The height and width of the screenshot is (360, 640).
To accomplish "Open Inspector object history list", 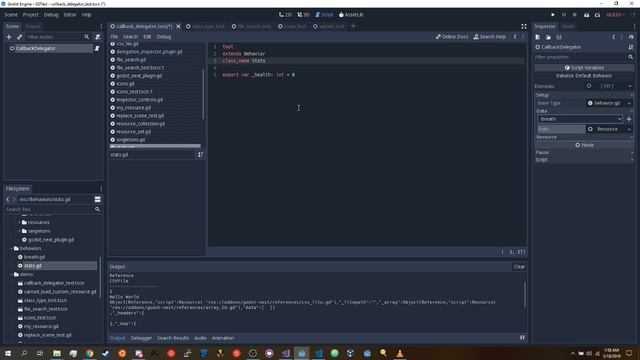I will pos(631,37).
